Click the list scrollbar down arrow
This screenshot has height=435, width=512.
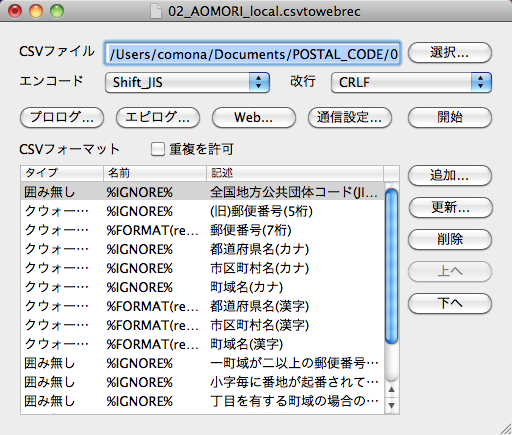[392, 406]
